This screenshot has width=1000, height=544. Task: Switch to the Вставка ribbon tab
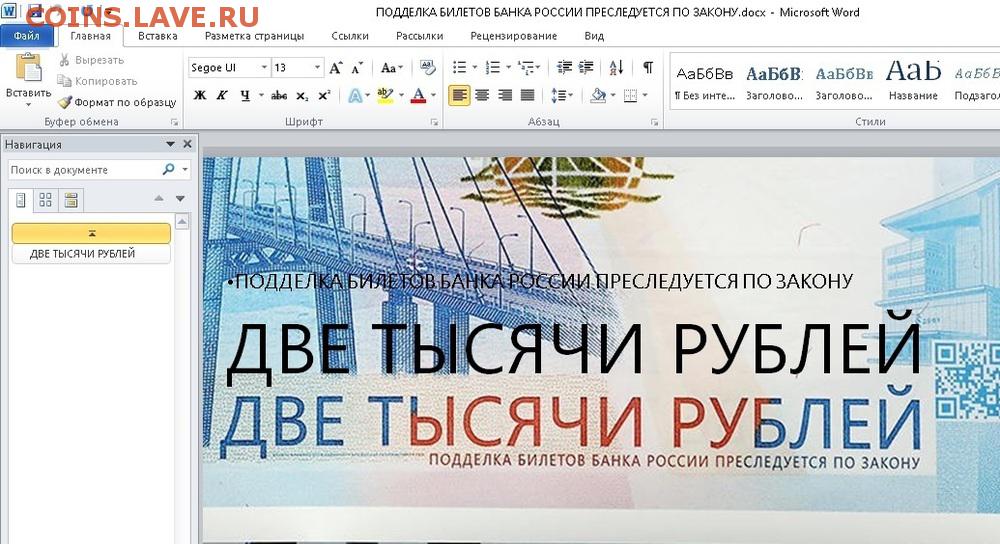tap(158, 36)
